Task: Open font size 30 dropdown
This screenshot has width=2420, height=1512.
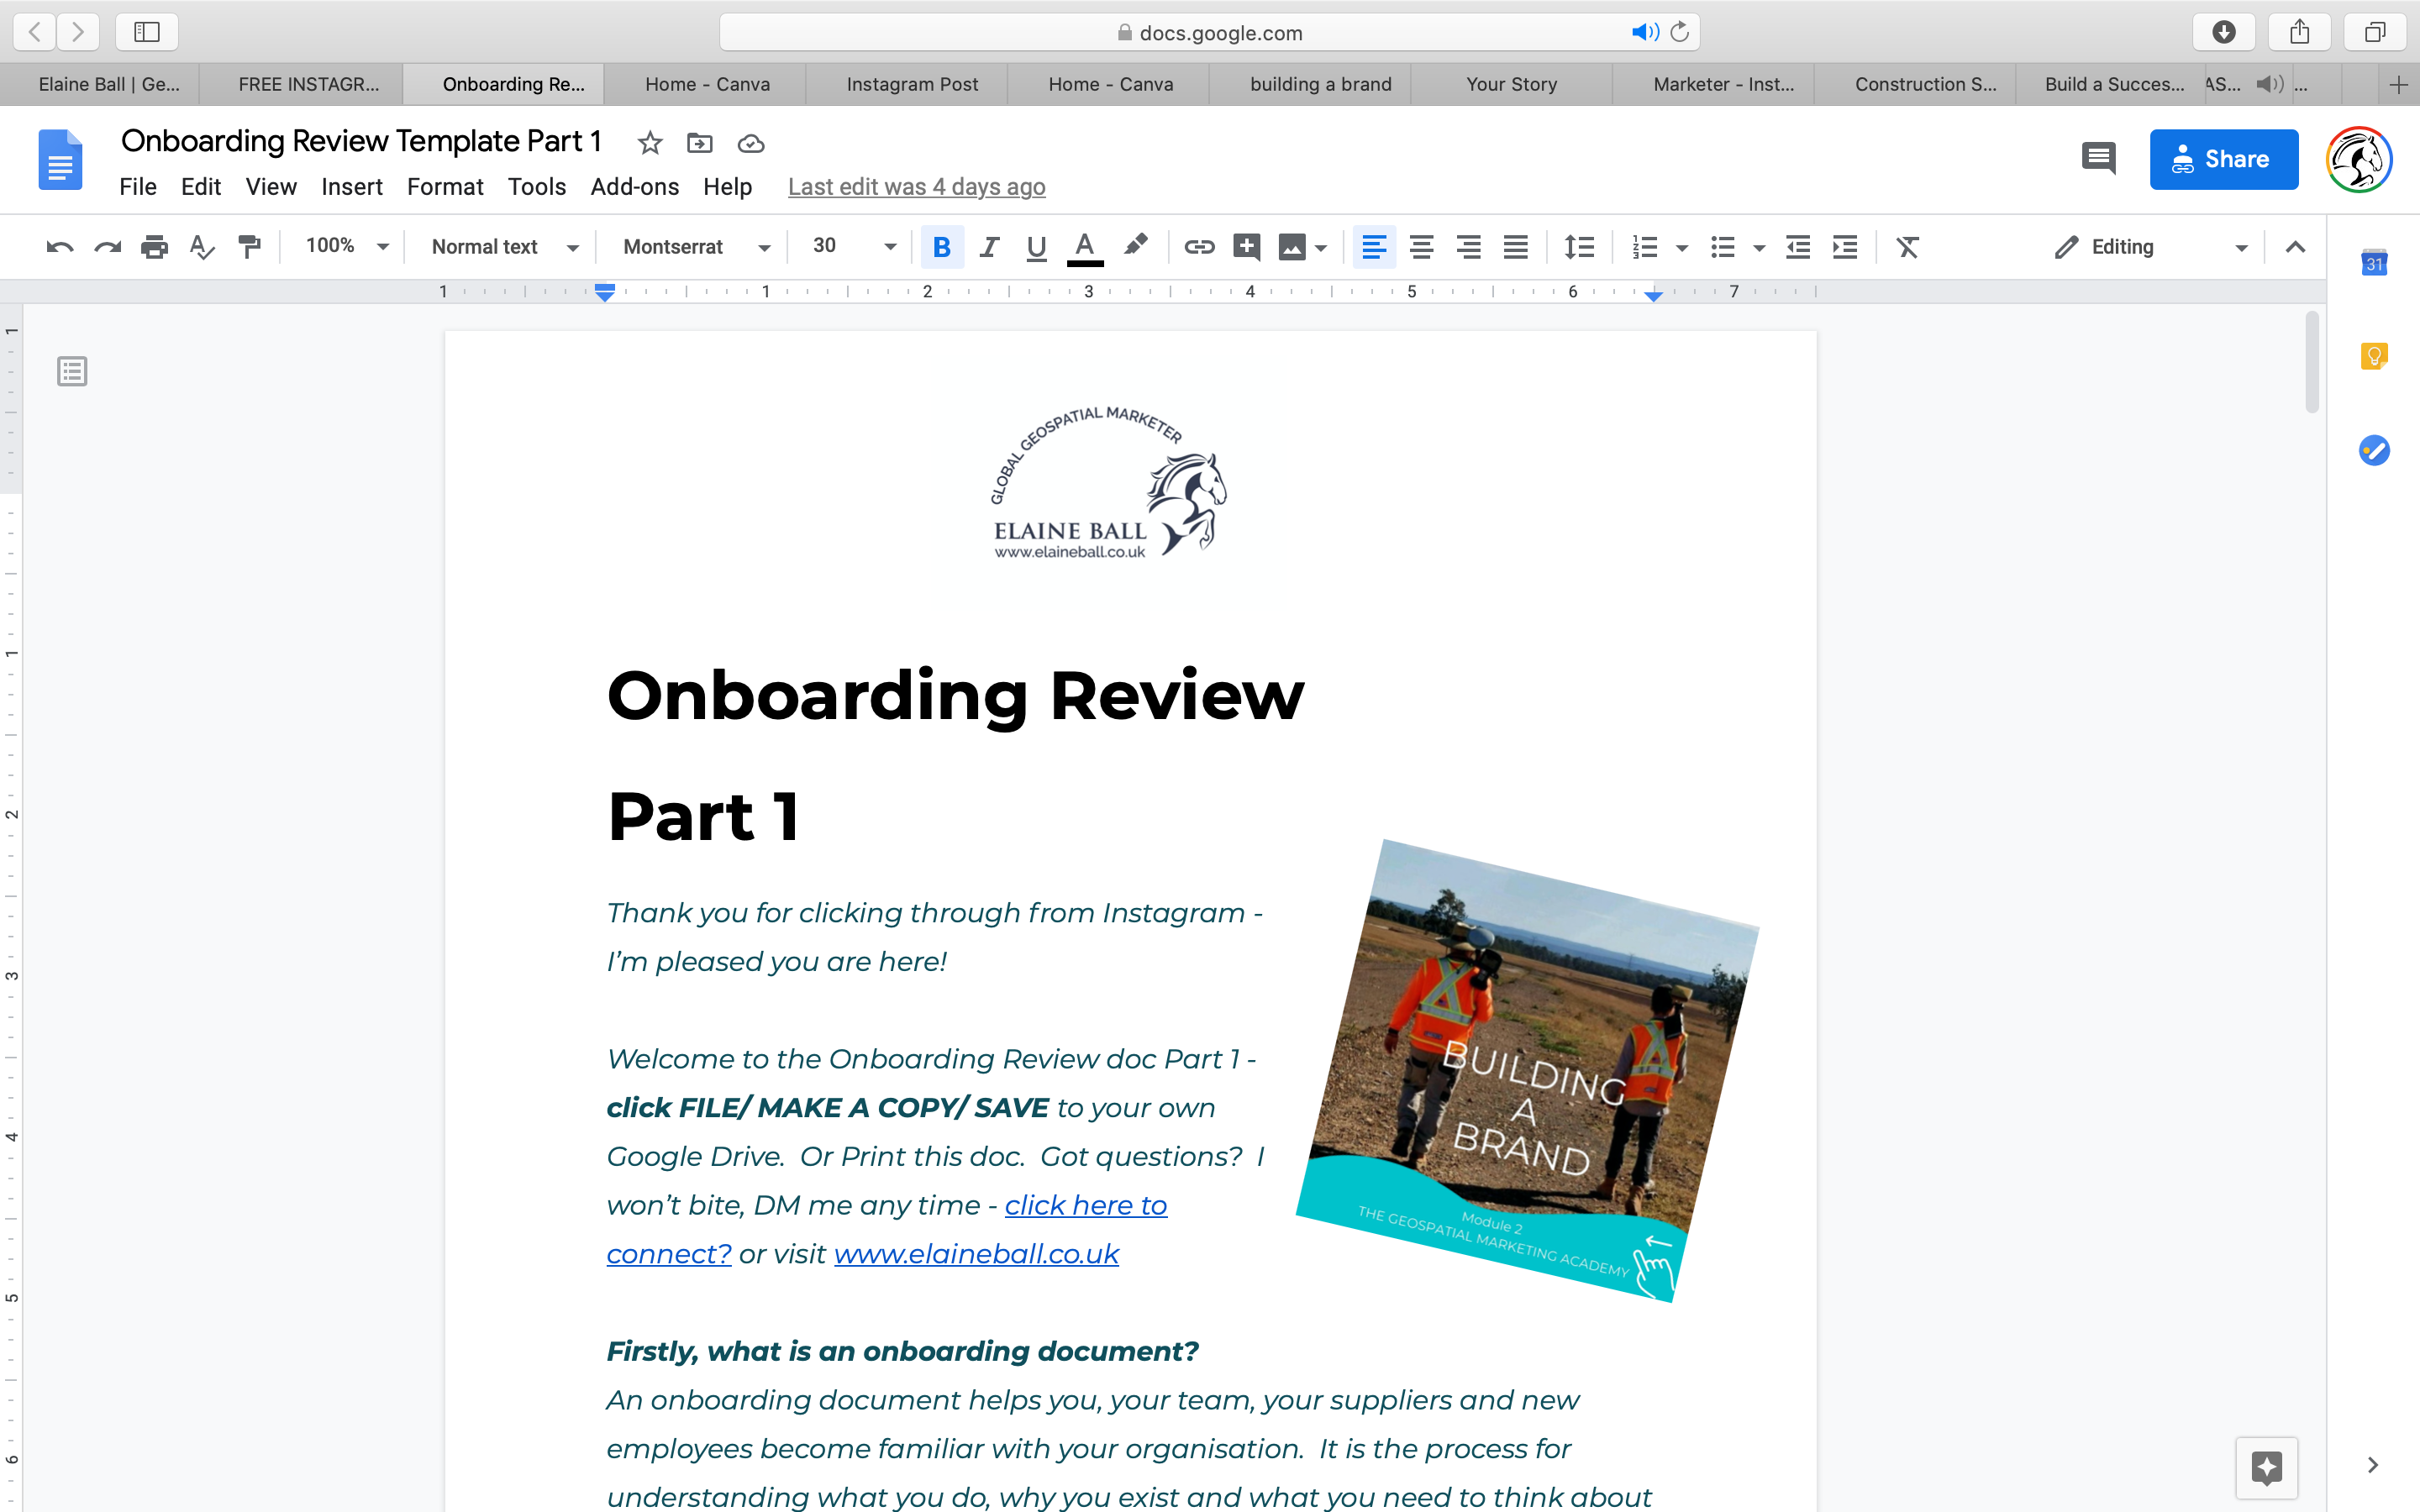Action: point(853,246)
